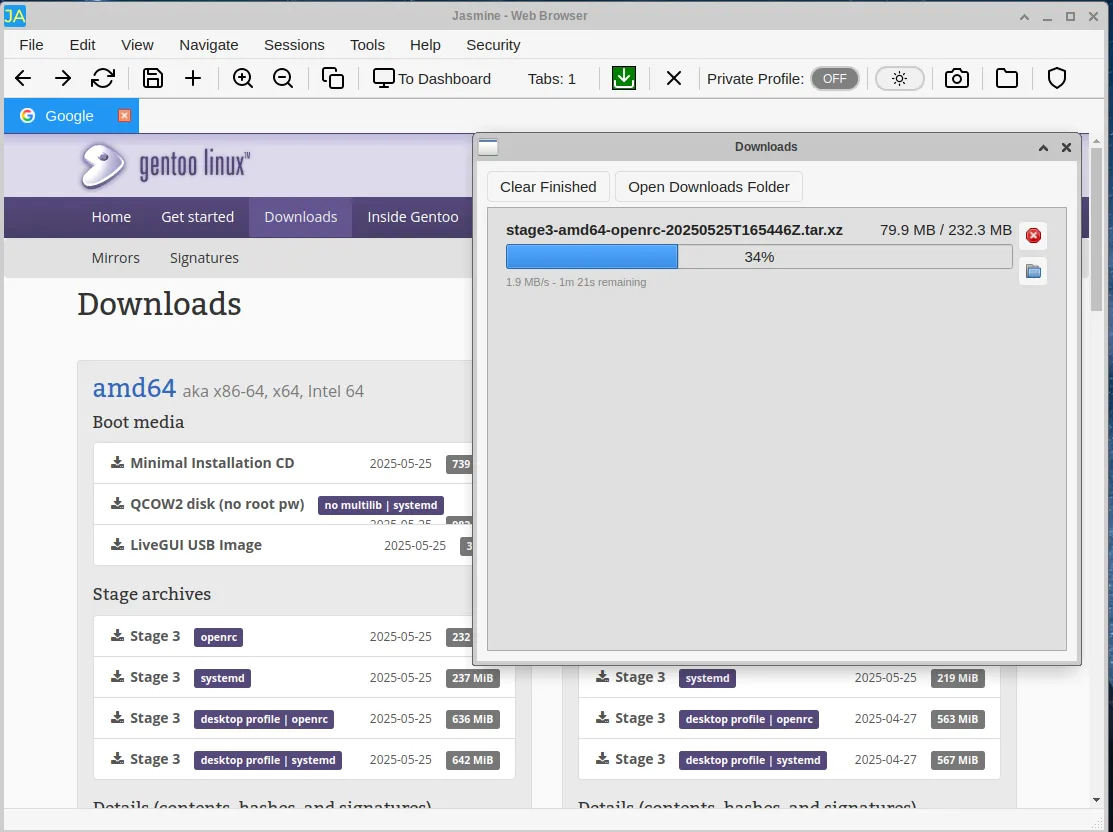This screenshot has width=1113, height=832.
Task: Click Open Downloads Folder button
Action: tap(708, 187)
